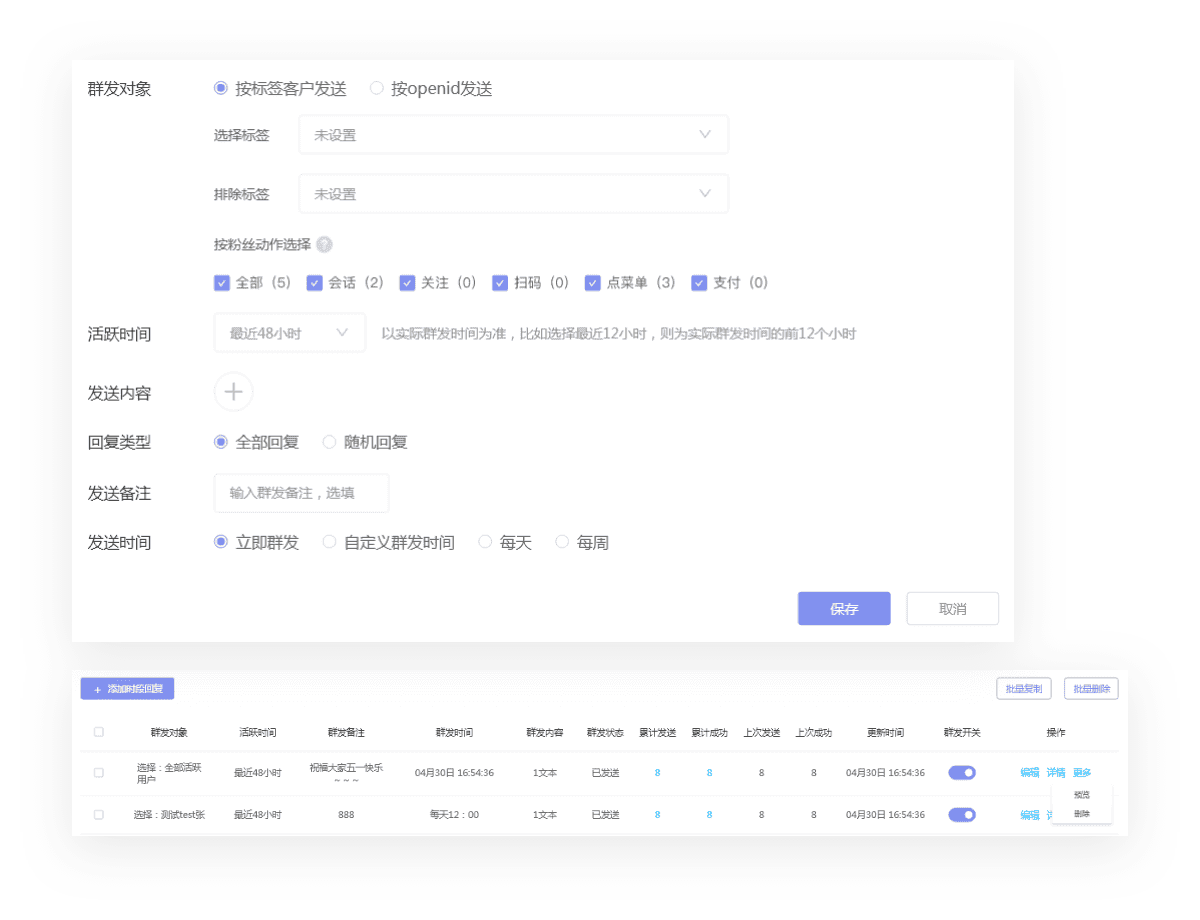Viewport: 1200px width, 920px height.
Task: Click the 发送备注 input field
Action: pos(301,493)
